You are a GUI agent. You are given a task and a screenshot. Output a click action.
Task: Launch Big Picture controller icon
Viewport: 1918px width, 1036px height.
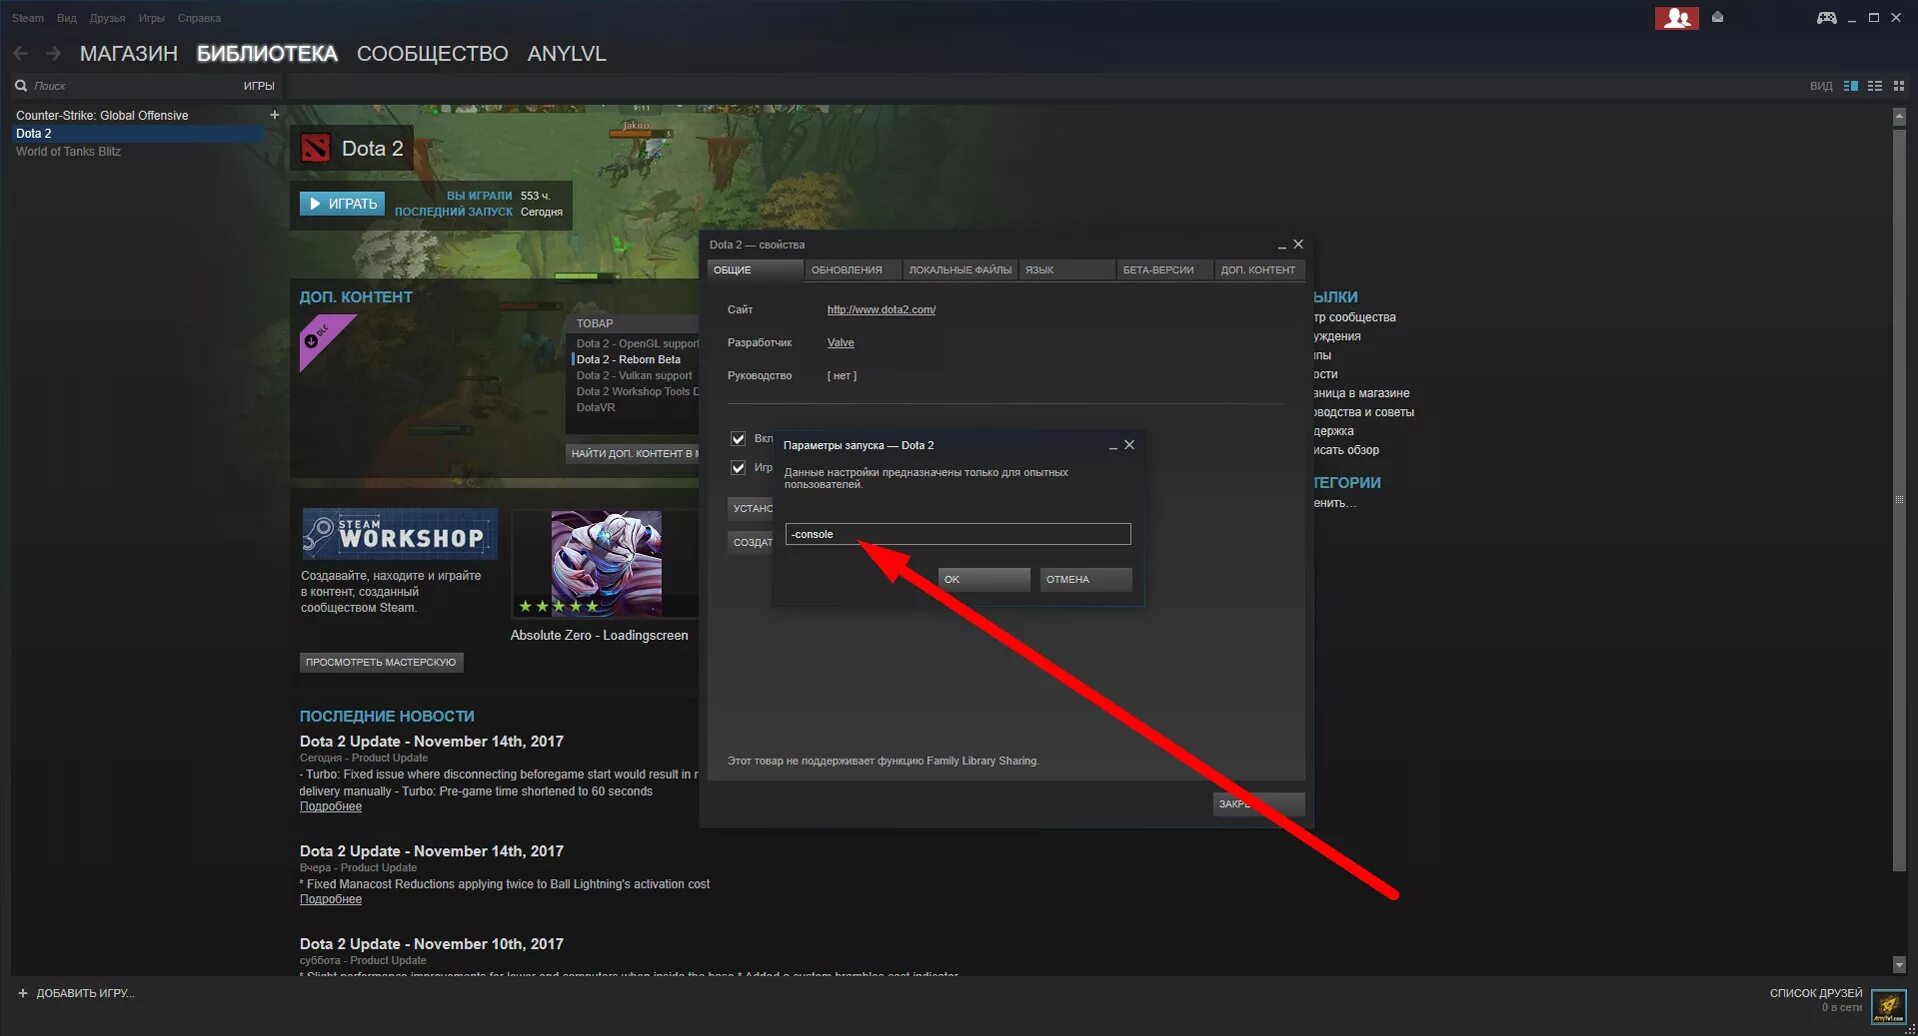[x=1826, y=17]
